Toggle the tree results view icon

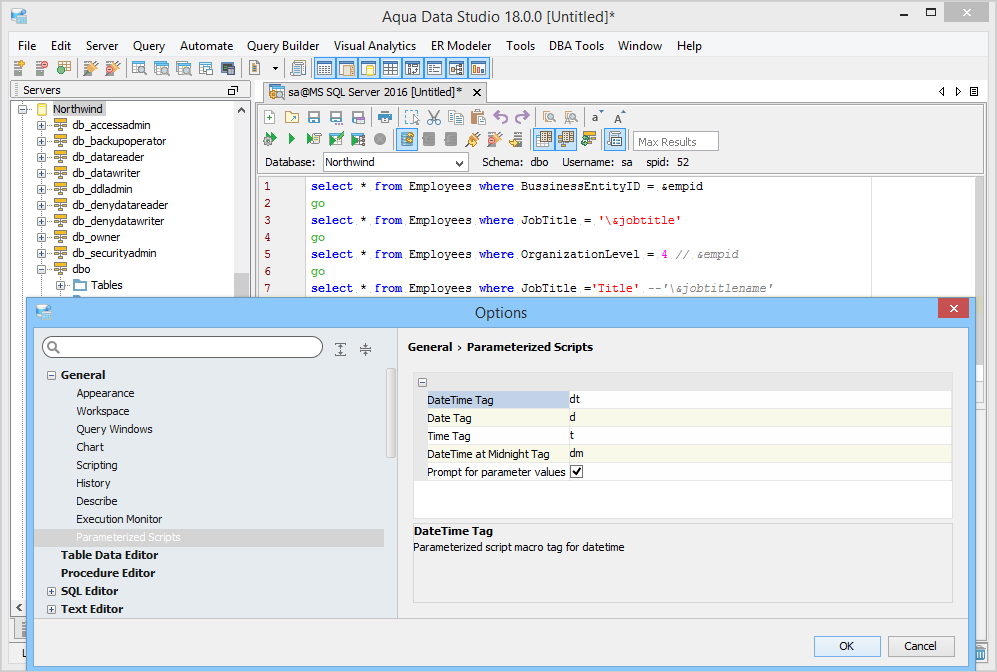pyautogui.click(x=565, y=139)
